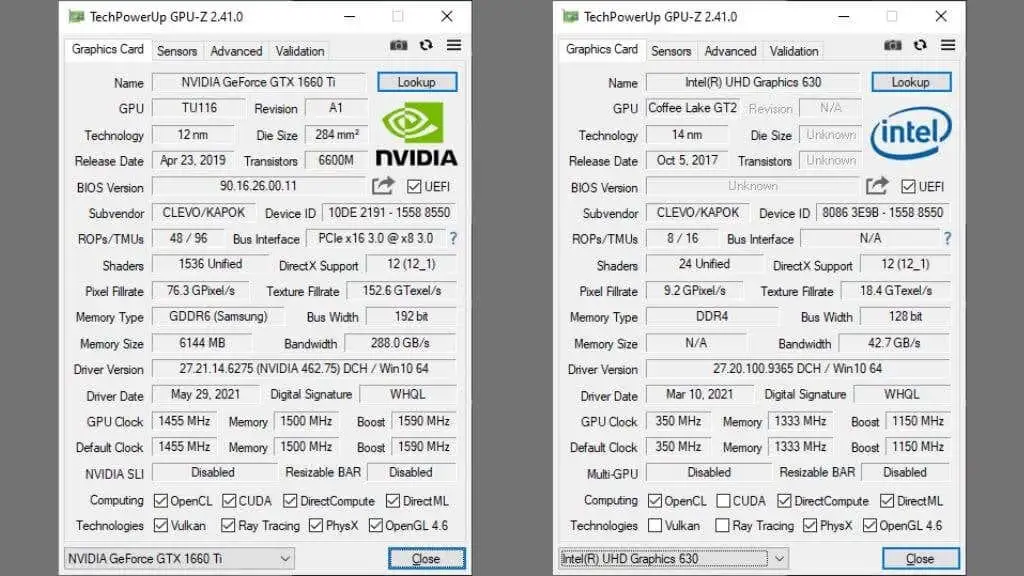Image resolution: width=1024 pixels, height=576 pixels.
Task: Open the hamburger menu in the Intel window
Action: (x=948, y=45)
